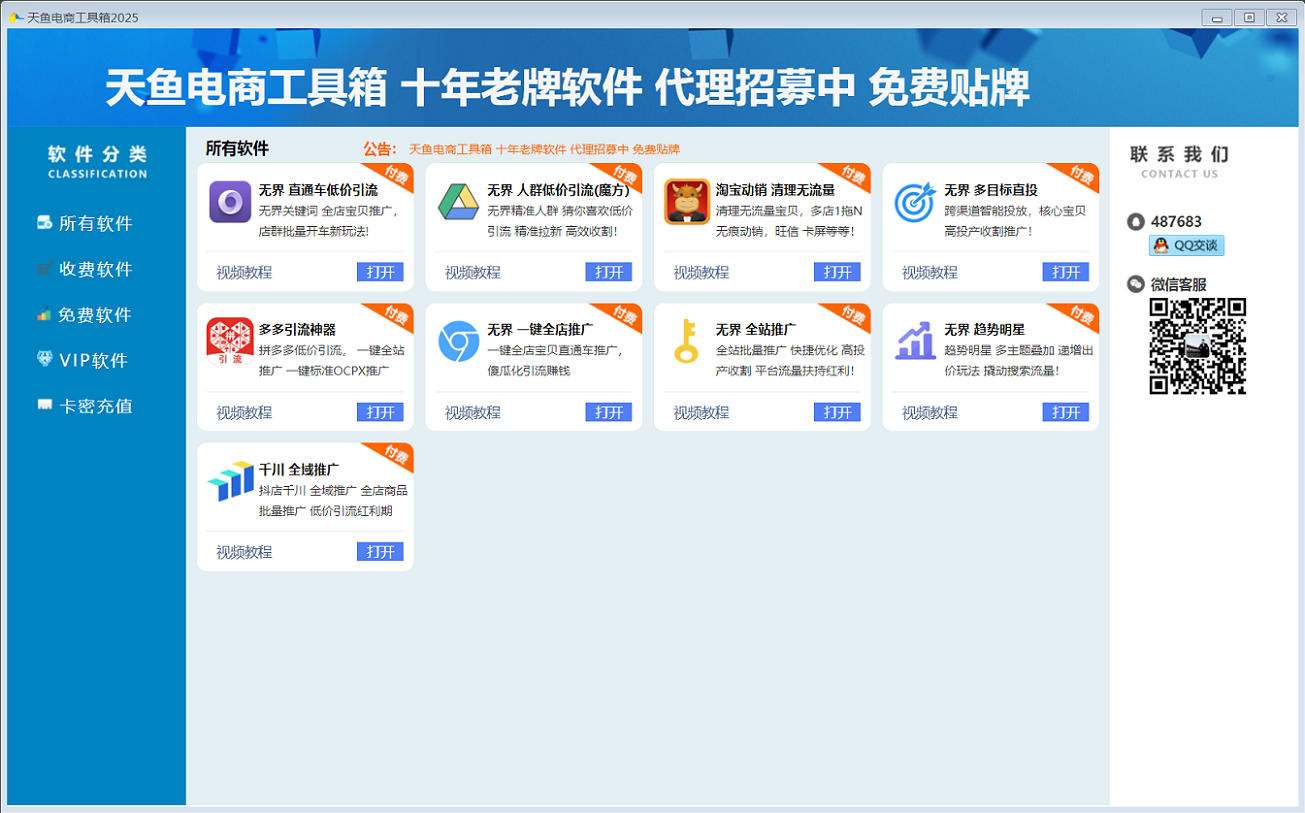Open 千川 全域推广 with 打开 button
The width and height of the screenshot is (1305, 813).
380,552
